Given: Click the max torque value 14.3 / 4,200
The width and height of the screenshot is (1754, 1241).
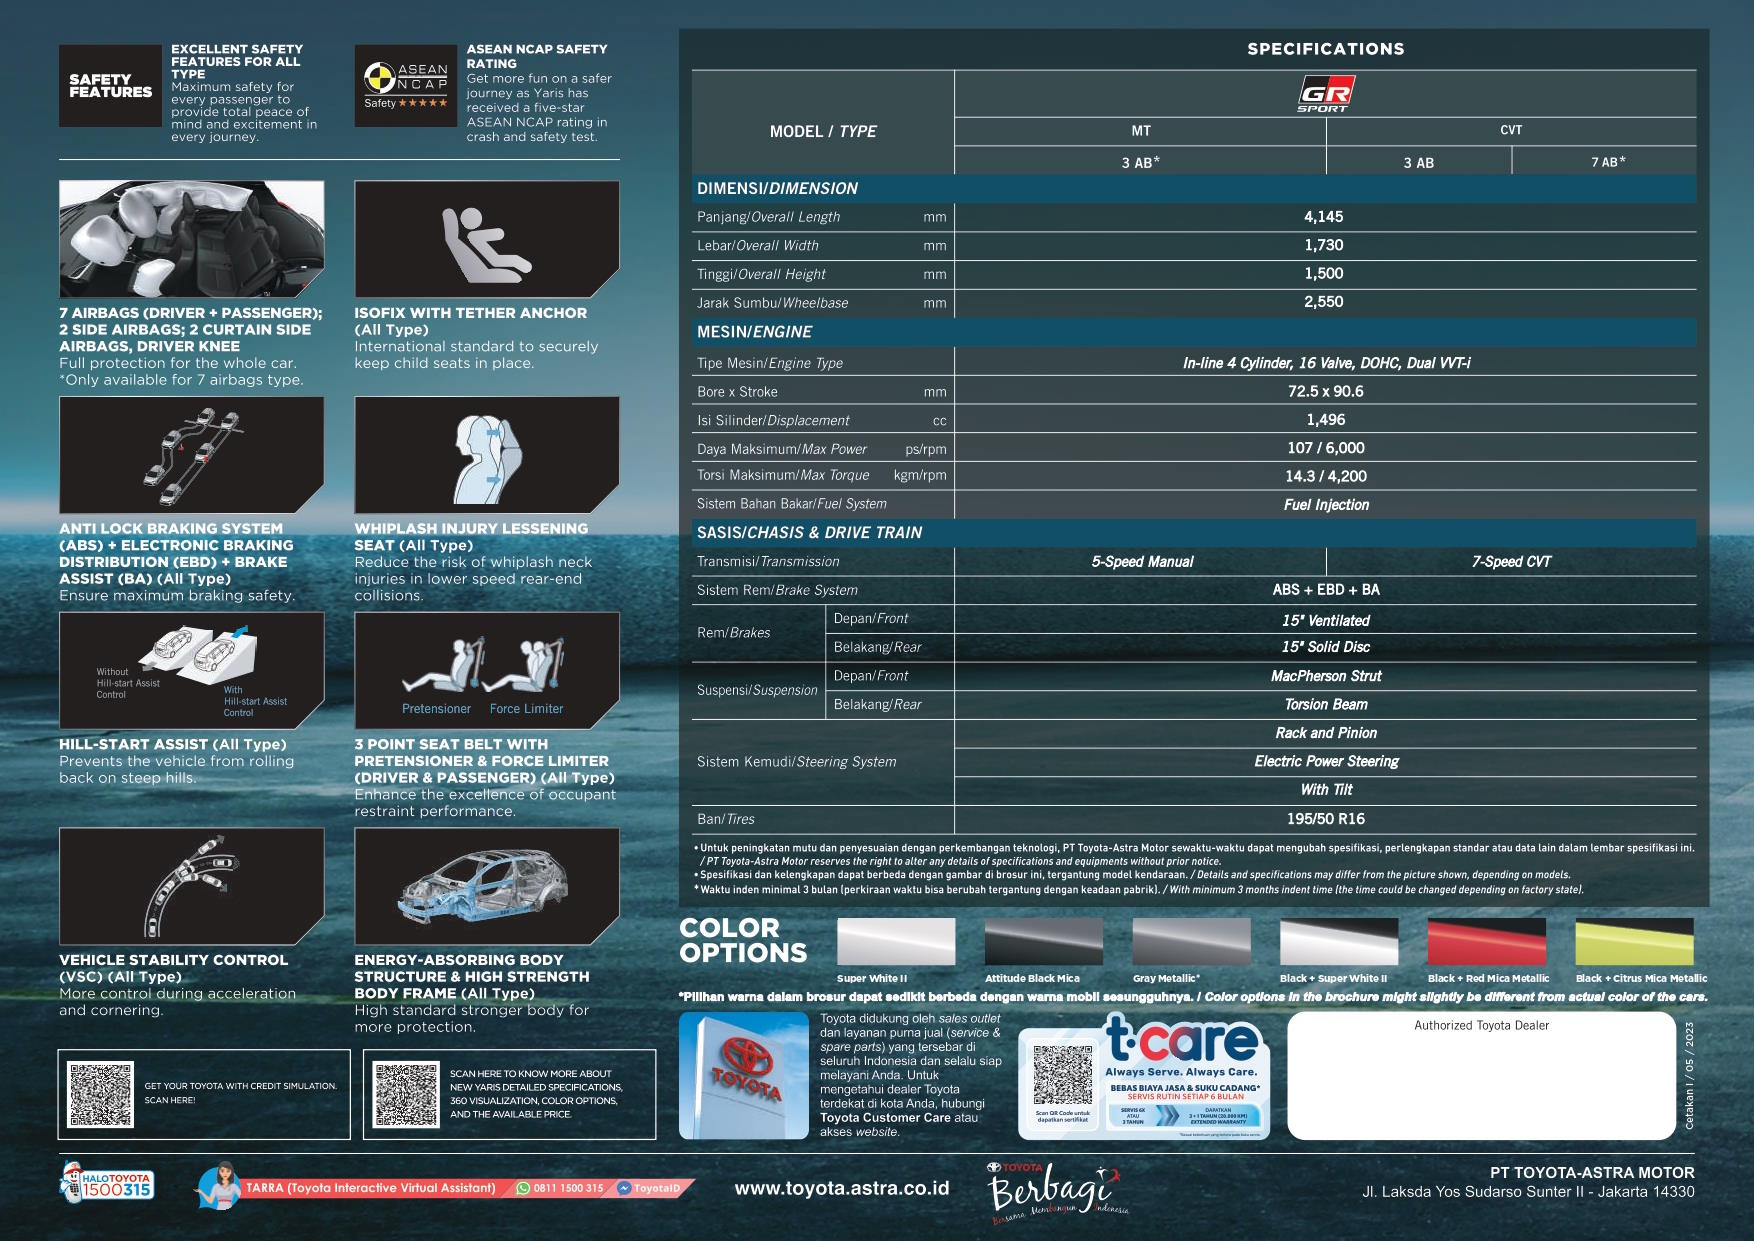Looking at the screenshot, I should 1326,477.
